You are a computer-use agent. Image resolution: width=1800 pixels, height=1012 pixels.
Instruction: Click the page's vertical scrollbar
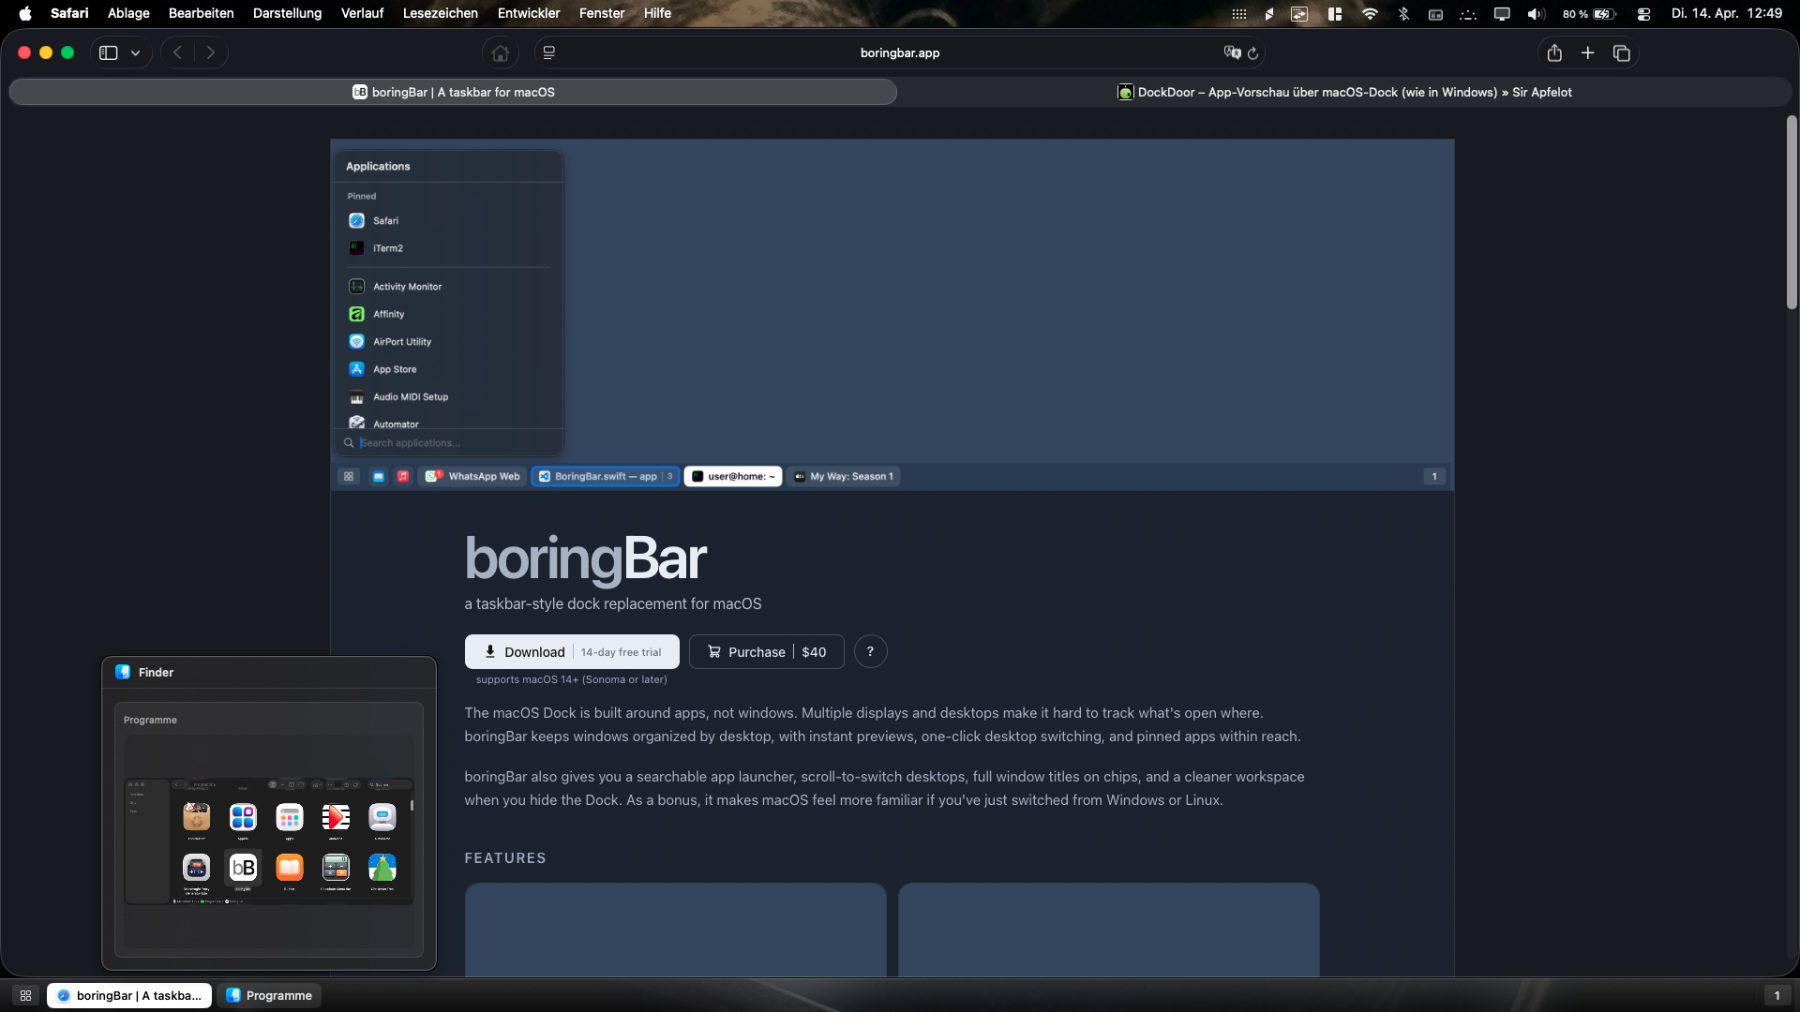click(1792, 213)
